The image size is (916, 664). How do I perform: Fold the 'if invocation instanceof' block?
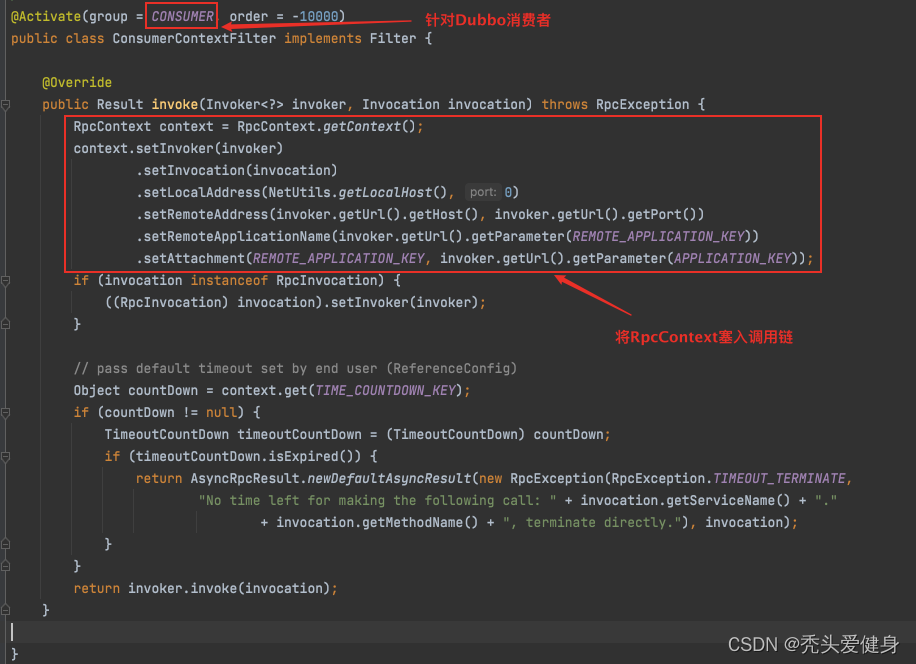6,281
